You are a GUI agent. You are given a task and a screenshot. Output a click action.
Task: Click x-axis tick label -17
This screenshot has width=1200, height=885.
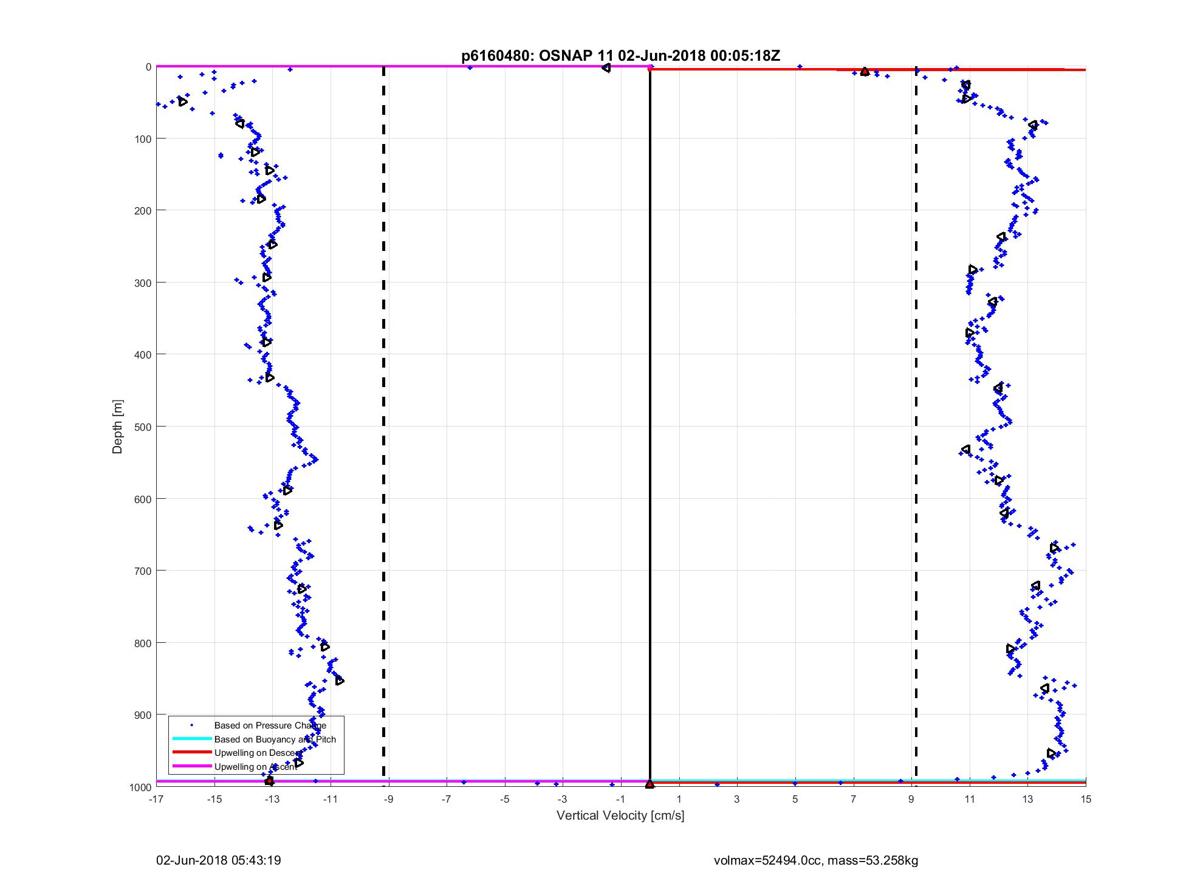pos(155,799)
